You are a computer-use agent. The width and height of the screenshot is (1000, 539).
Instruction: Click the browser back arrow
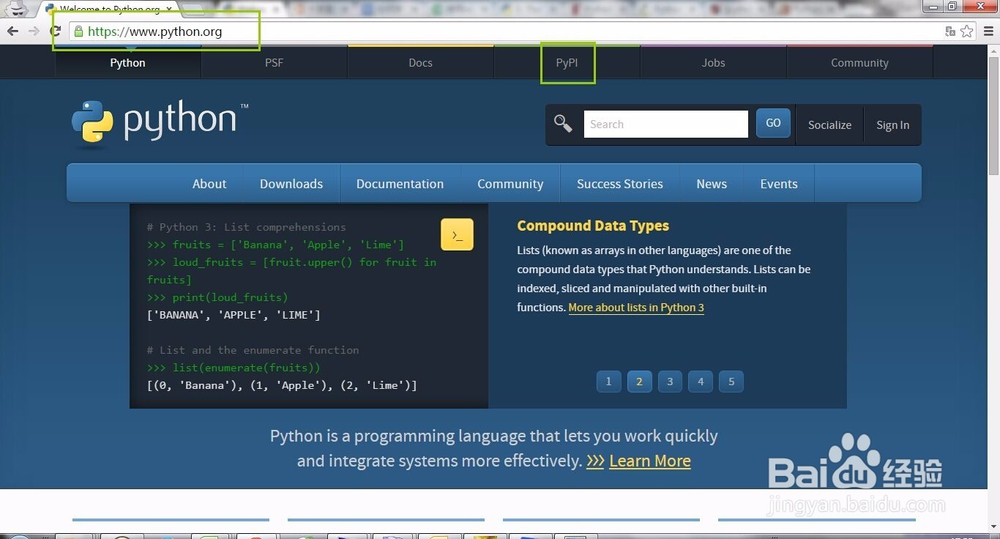click(x=12, y=31)
